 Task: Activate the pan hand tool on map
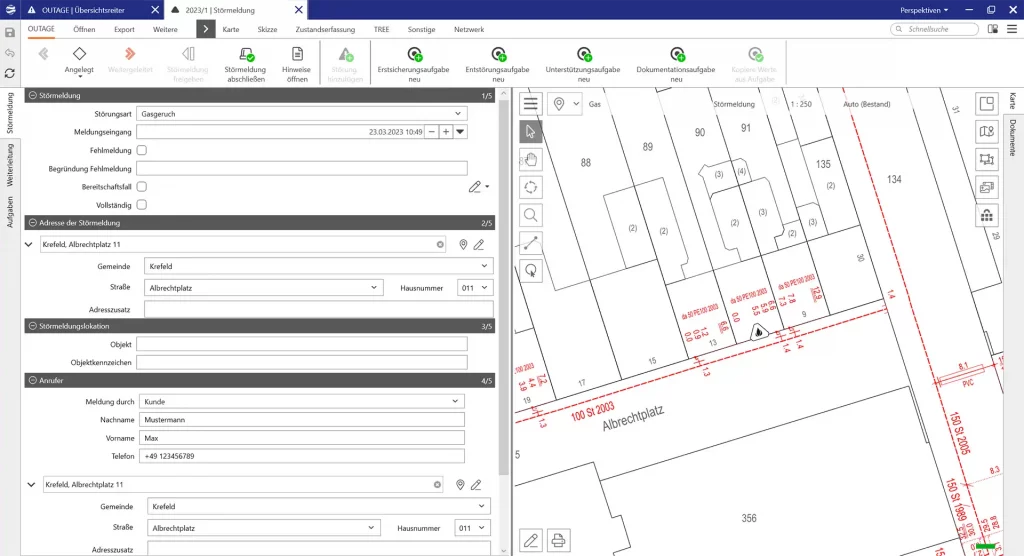tap(531, 159)
